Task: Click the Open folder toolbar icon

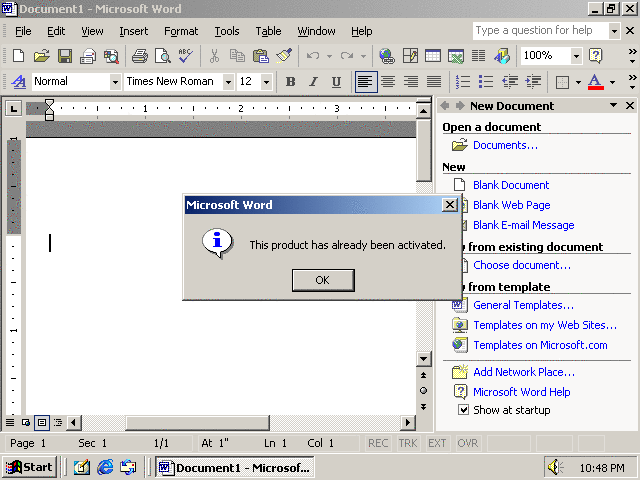Action: (x=41, y=56)
